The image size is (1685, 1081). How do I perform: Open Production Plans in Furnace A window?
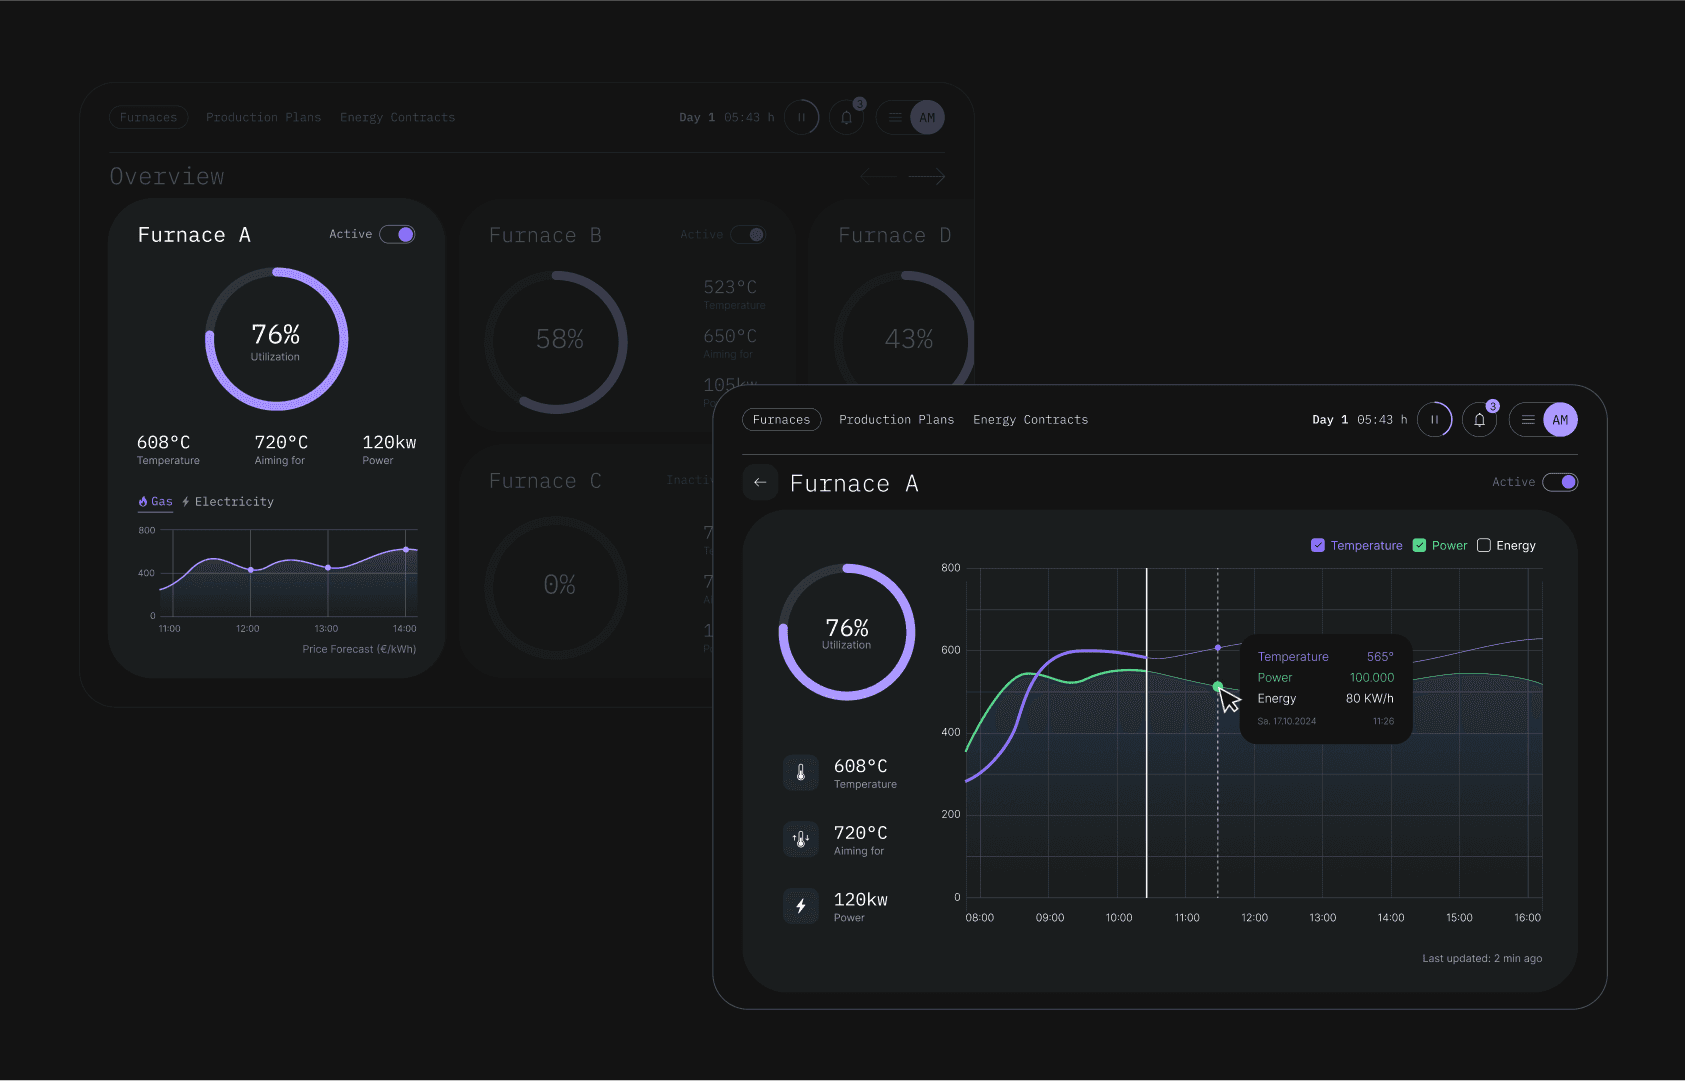pos(896,420)
